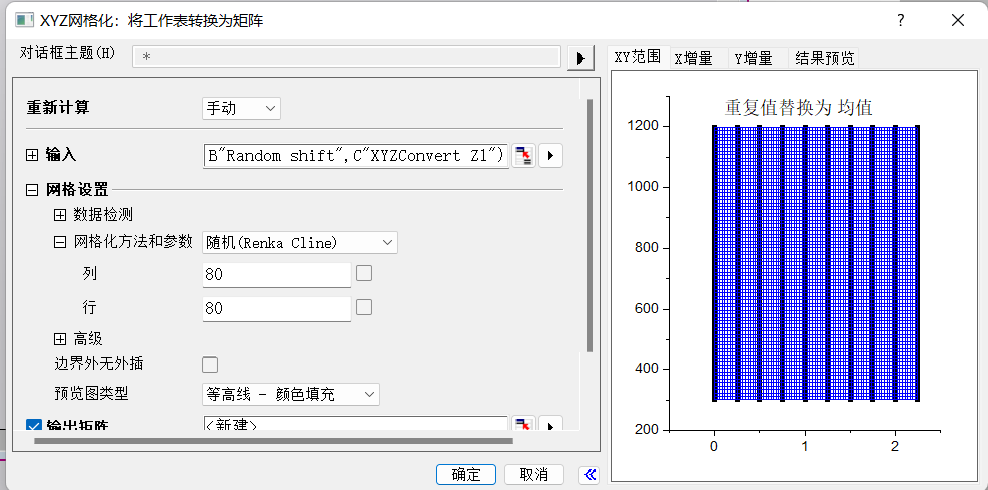Click the 取消 button

click(x=534, y=474)
